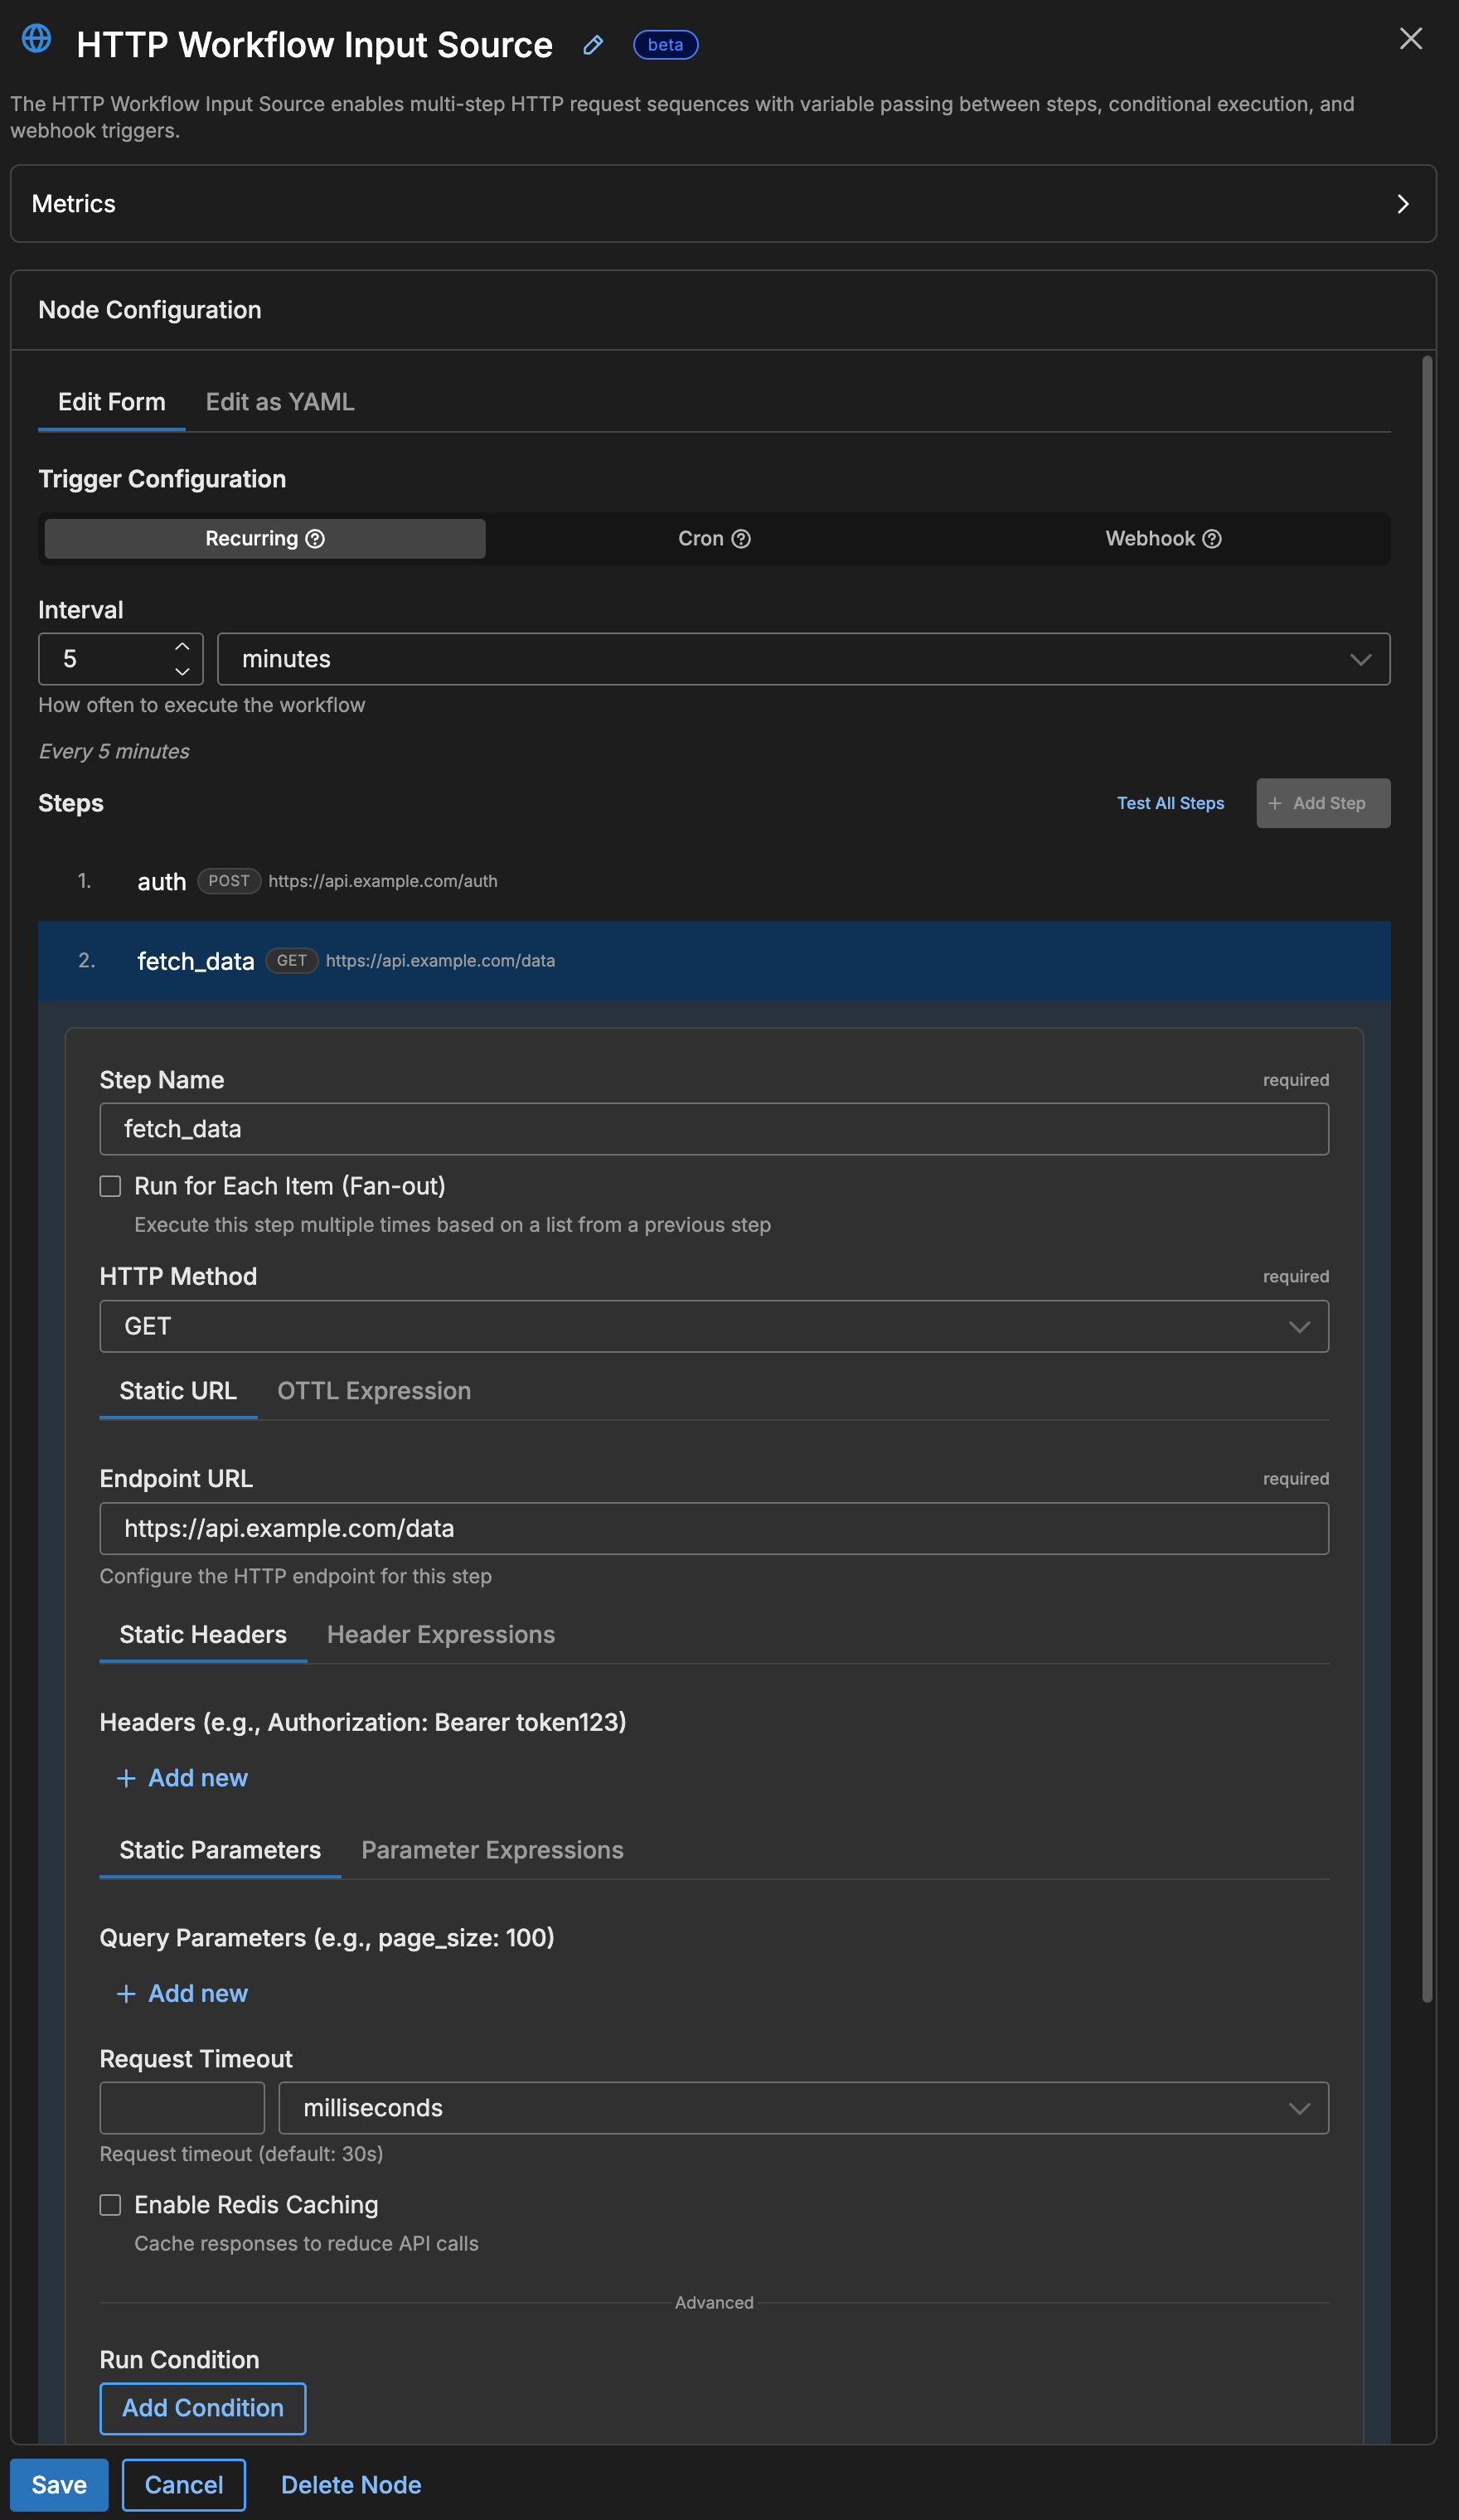Image resolution: width=1459 pixels, height=2520 pixels.
Task: Click the help icon next to Webhook
Action: (x=1212, y=538)
